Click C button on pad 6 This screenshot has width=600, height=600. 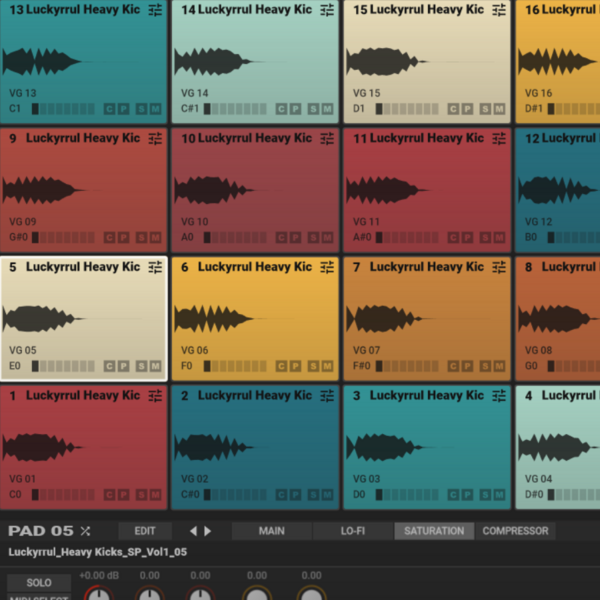pyautogui.click(x=281, y=366)
